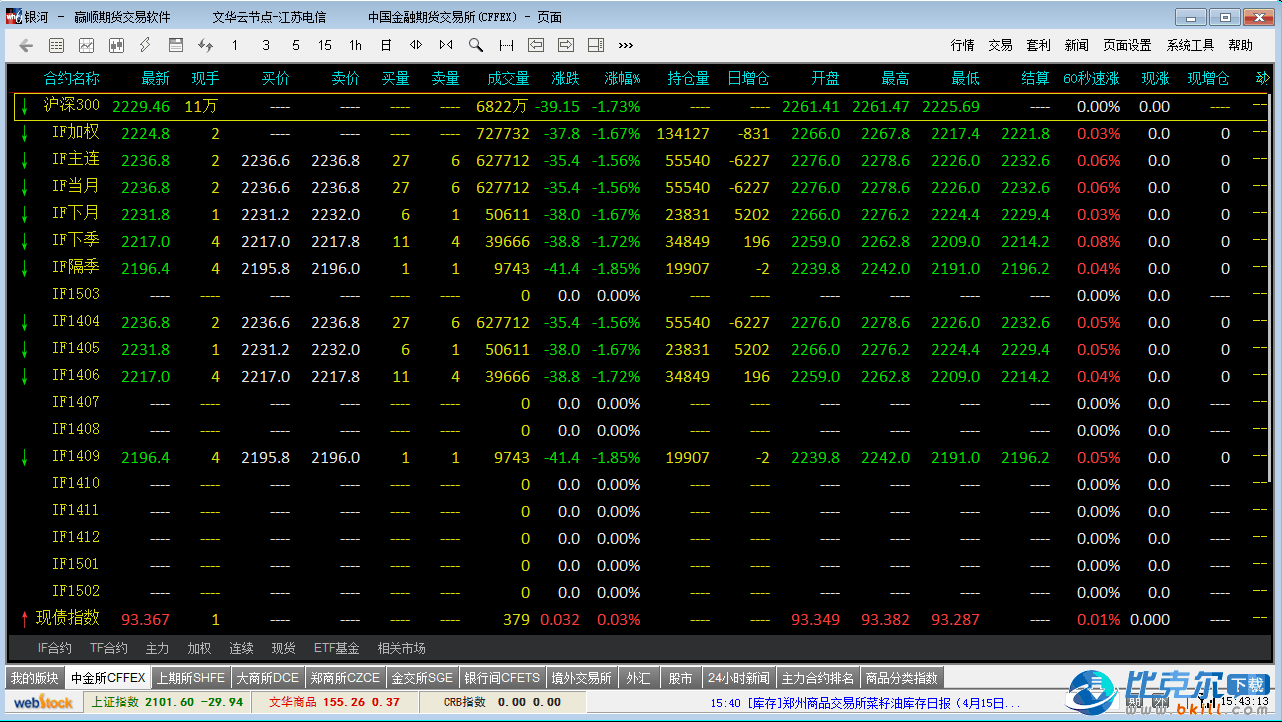Switch to the ETF基金 sub-tab
Screen dimensions: 1282x722
tap(336, 648)
